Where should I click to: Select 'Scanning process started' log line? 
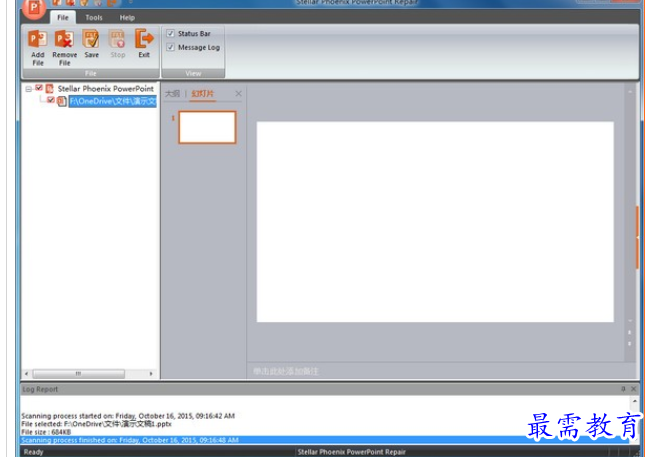[128, 416]
